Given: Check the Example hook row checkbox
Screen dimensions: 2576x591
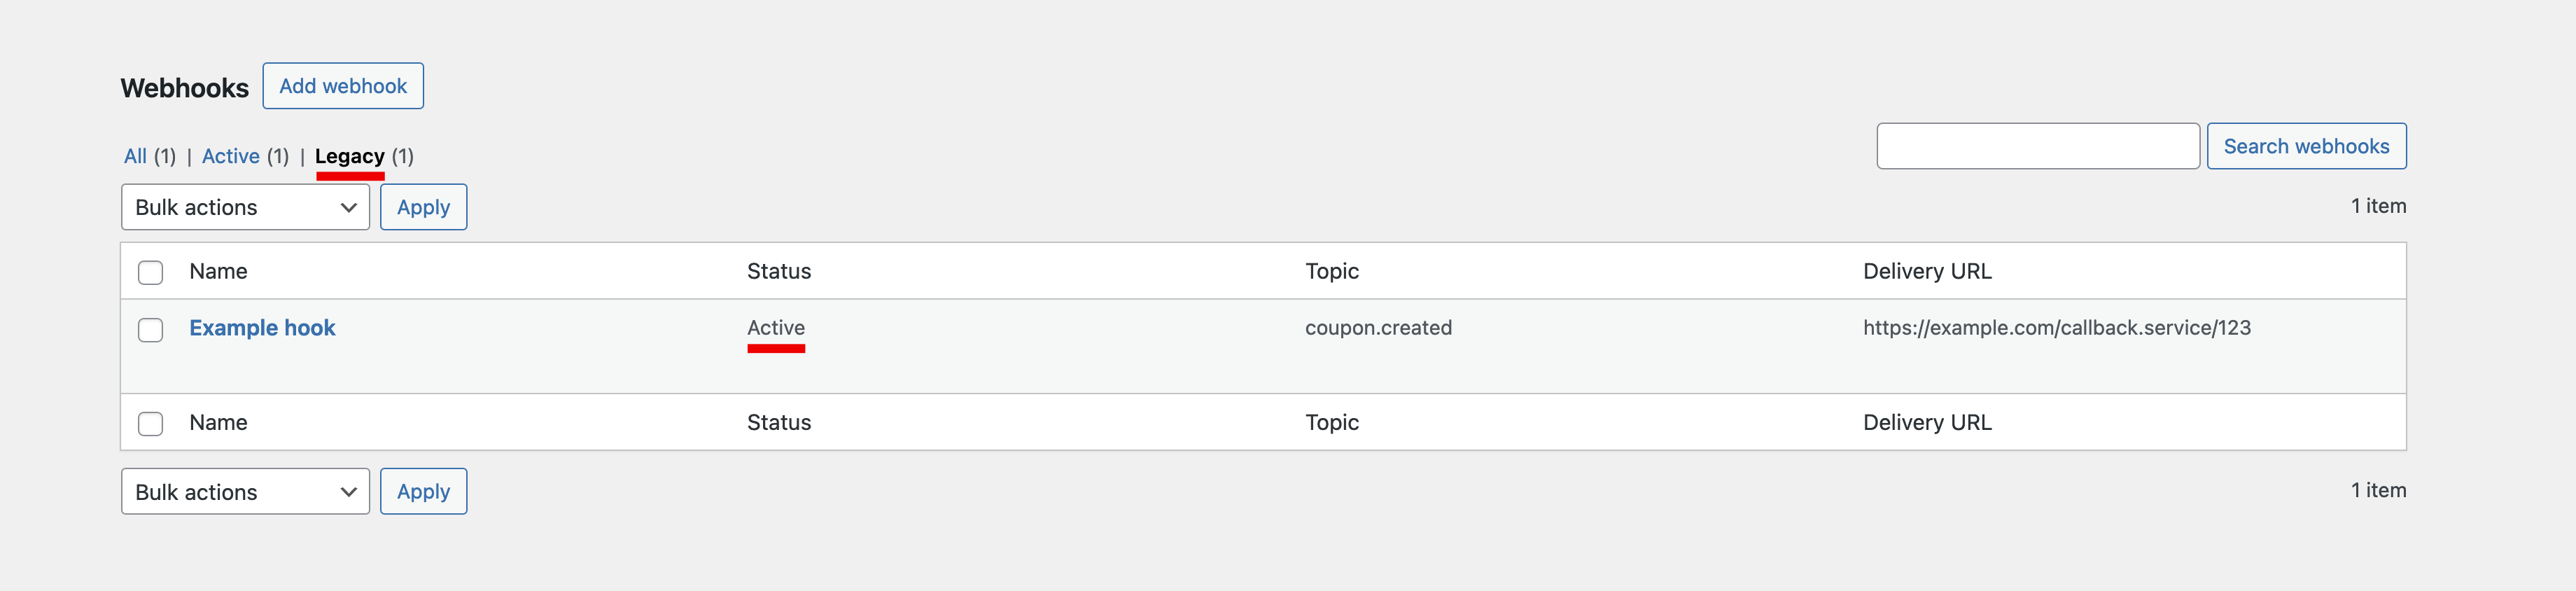Looking at the screenshot, I should [x=150, y=330].
